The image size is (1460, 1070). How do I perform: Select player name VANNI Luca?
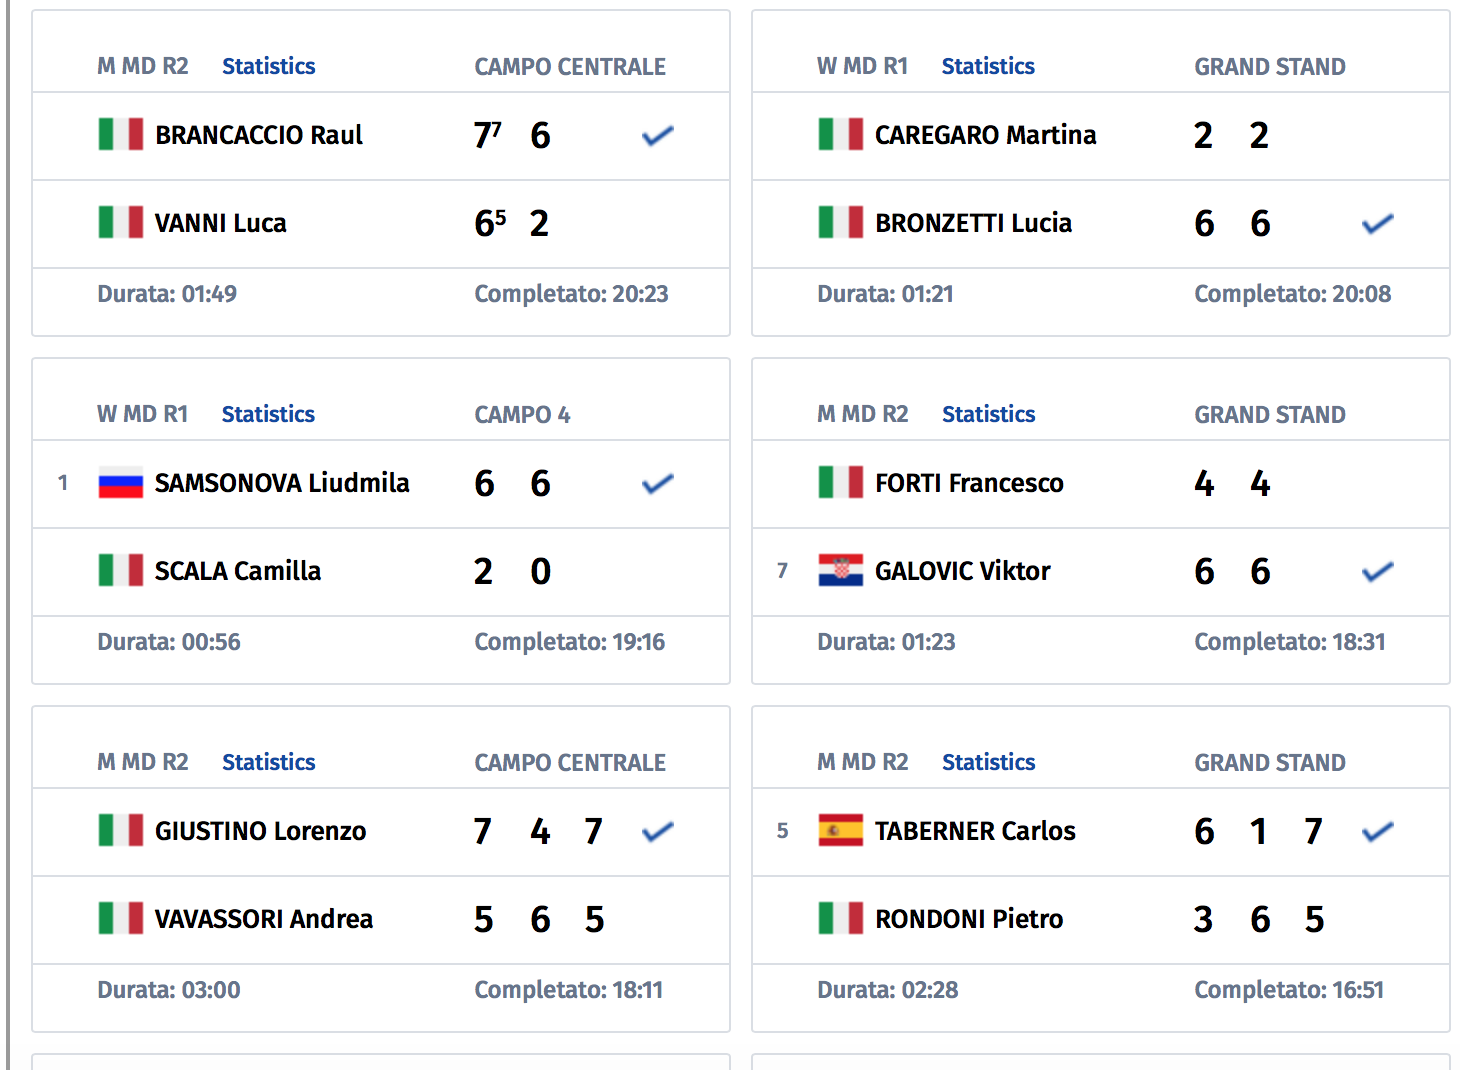click(221, 223)
